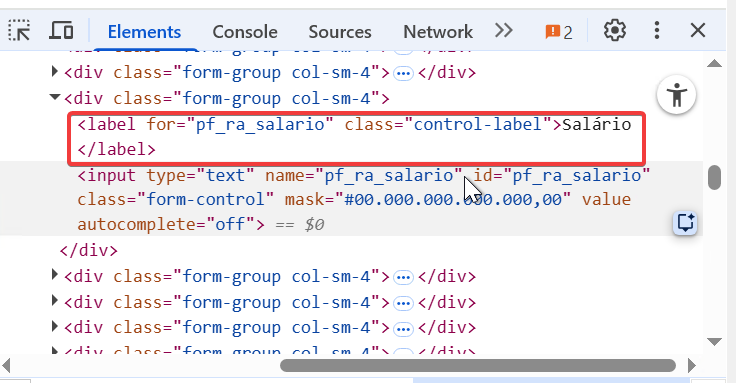Click the AI assistance icon beside input
The height and width of the screenshot is (383, 736).
pyautogui.click(x=685, y=222)
